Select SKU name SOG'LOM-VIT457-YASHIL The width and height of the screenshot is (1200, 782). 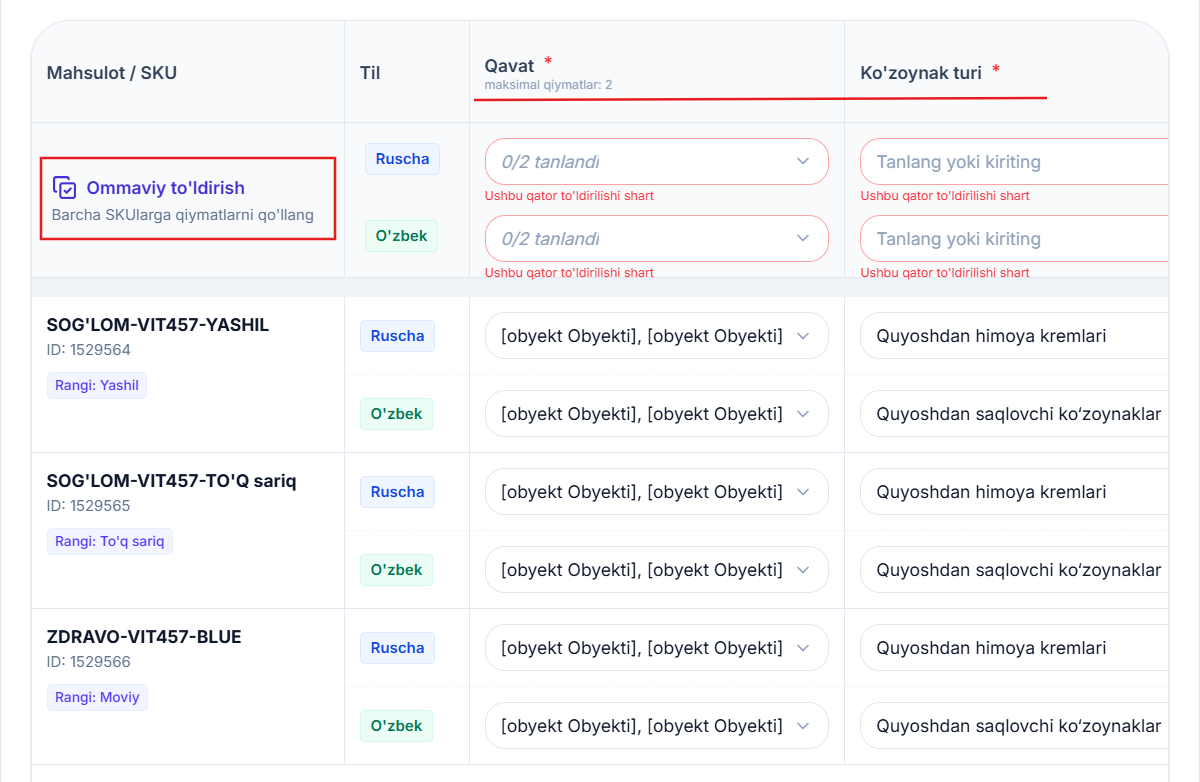(158, 325)
